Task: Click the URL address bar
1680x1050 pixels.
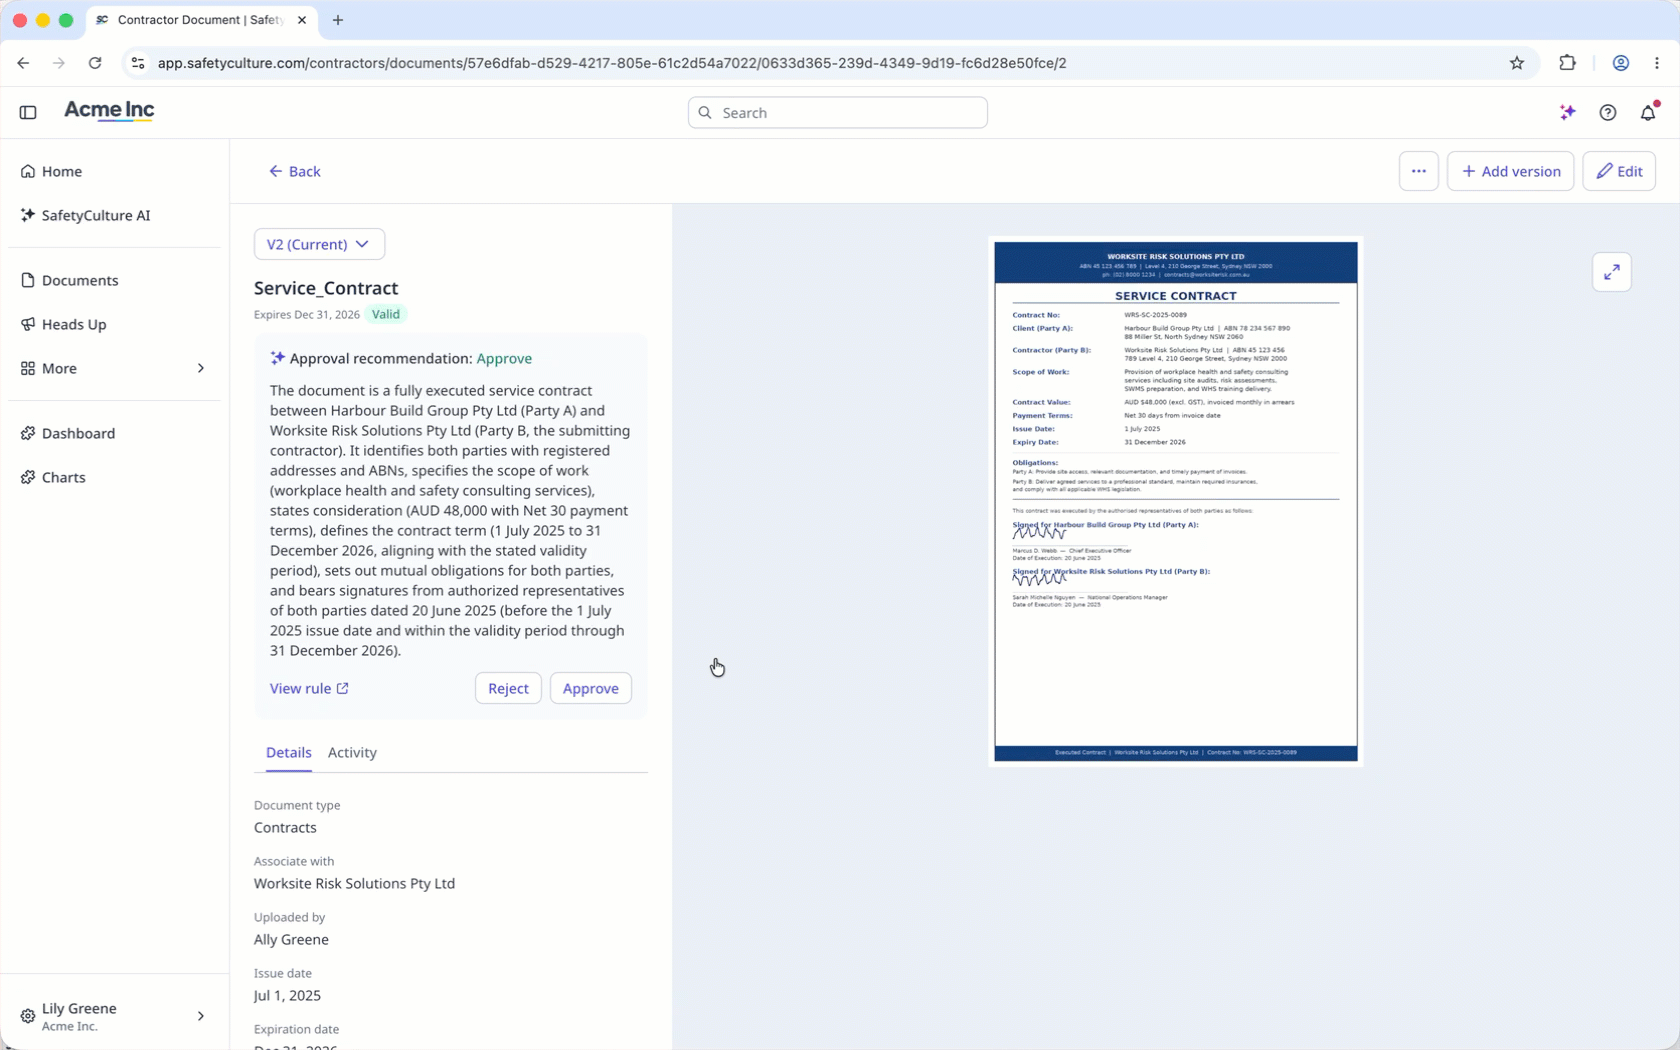Action: click(x=830, y=63)
